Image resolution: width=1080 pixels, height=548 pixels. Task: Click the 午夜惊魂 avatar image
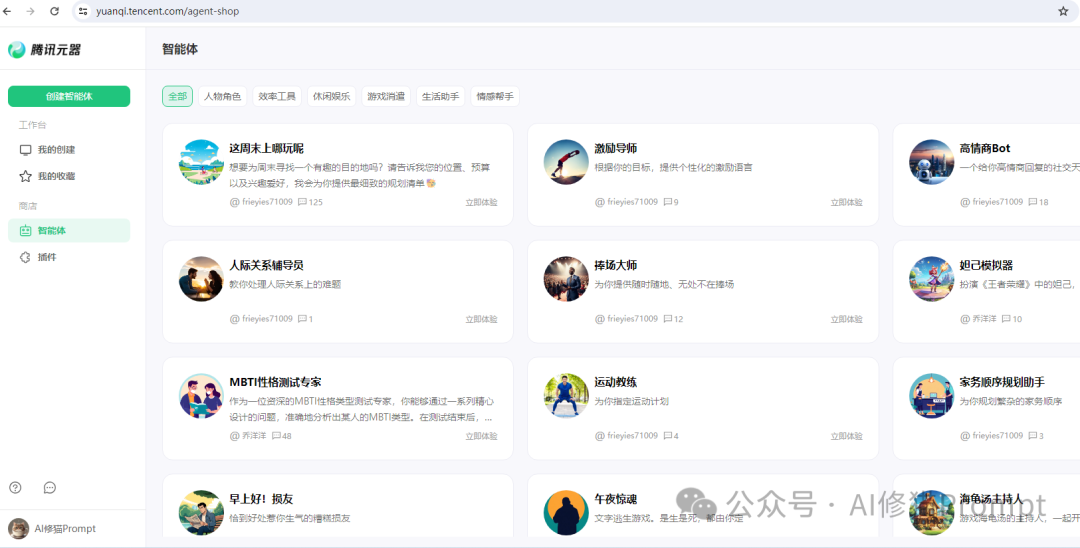(x=566, y=513)
